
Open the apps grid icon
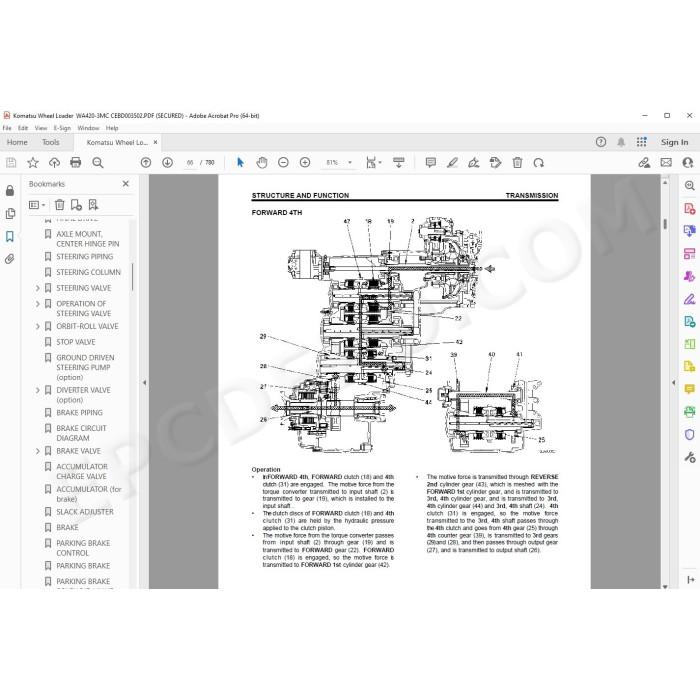[642, 142]
